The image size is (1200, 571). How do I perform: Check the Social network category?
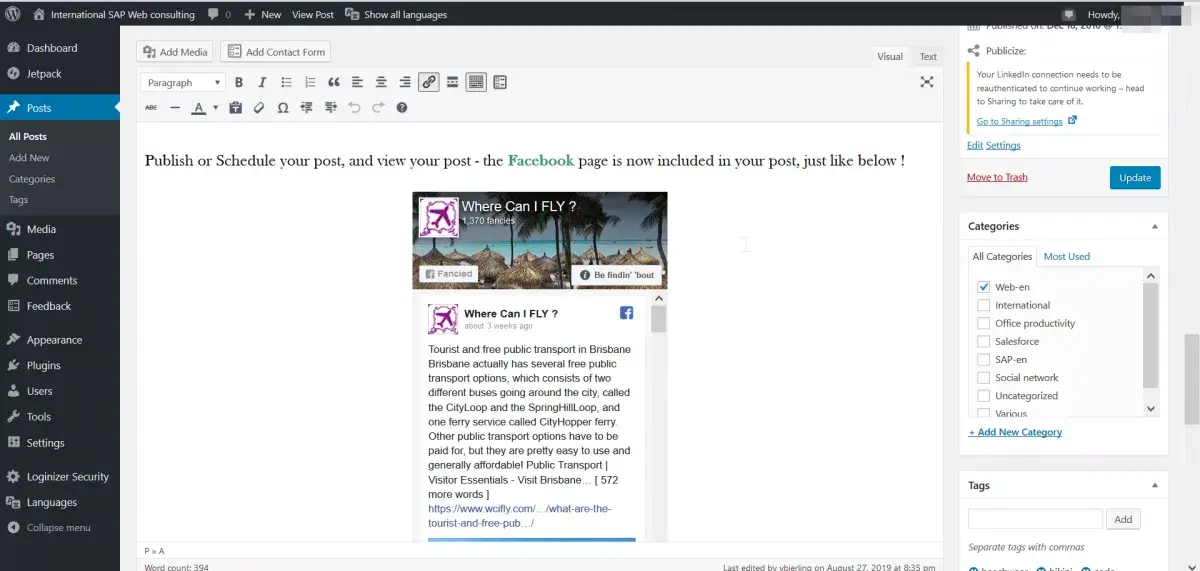pyautogui.click(x=984, y=377)
